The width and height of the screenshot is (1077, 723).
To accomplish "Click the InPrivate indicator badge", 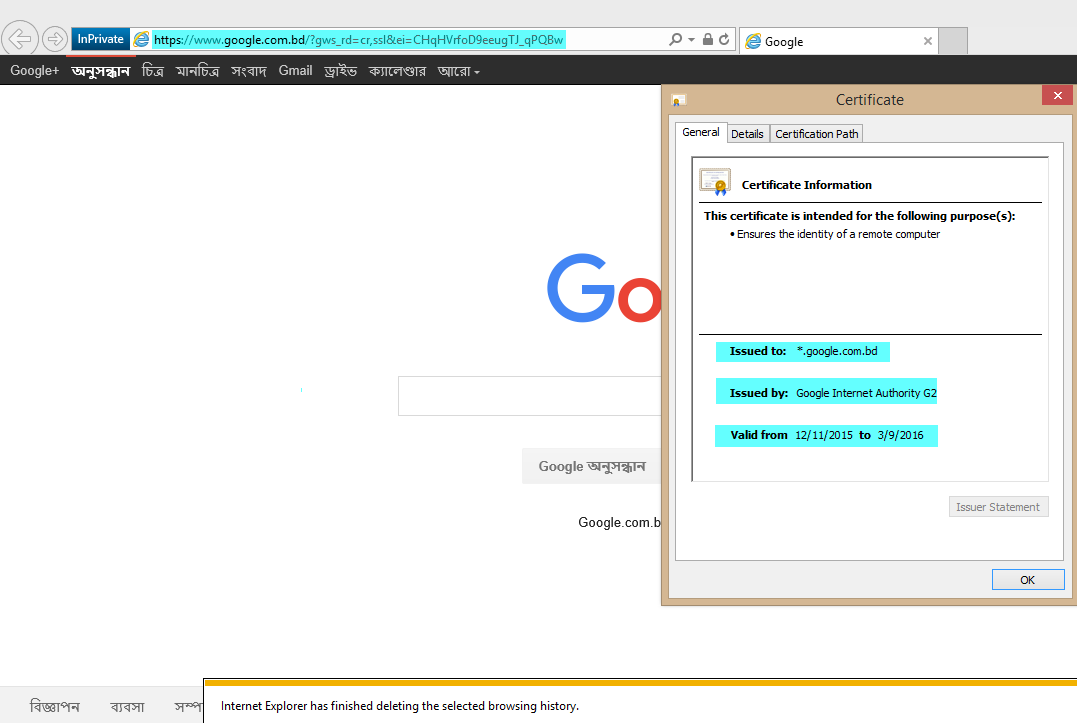I will point(100,39).
